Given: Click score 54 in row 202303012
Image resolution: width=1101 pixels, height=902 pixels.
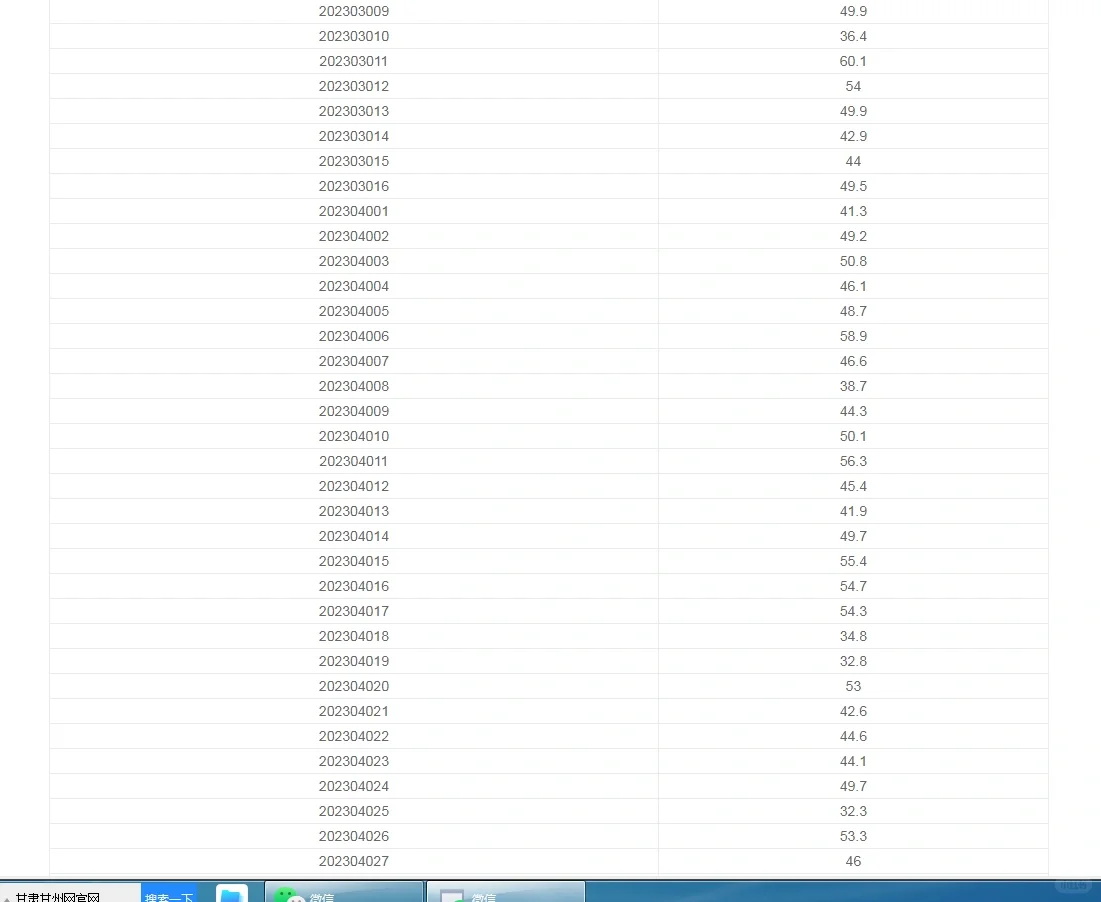Looking at the screenshot, I should click(x=853, y=86).
